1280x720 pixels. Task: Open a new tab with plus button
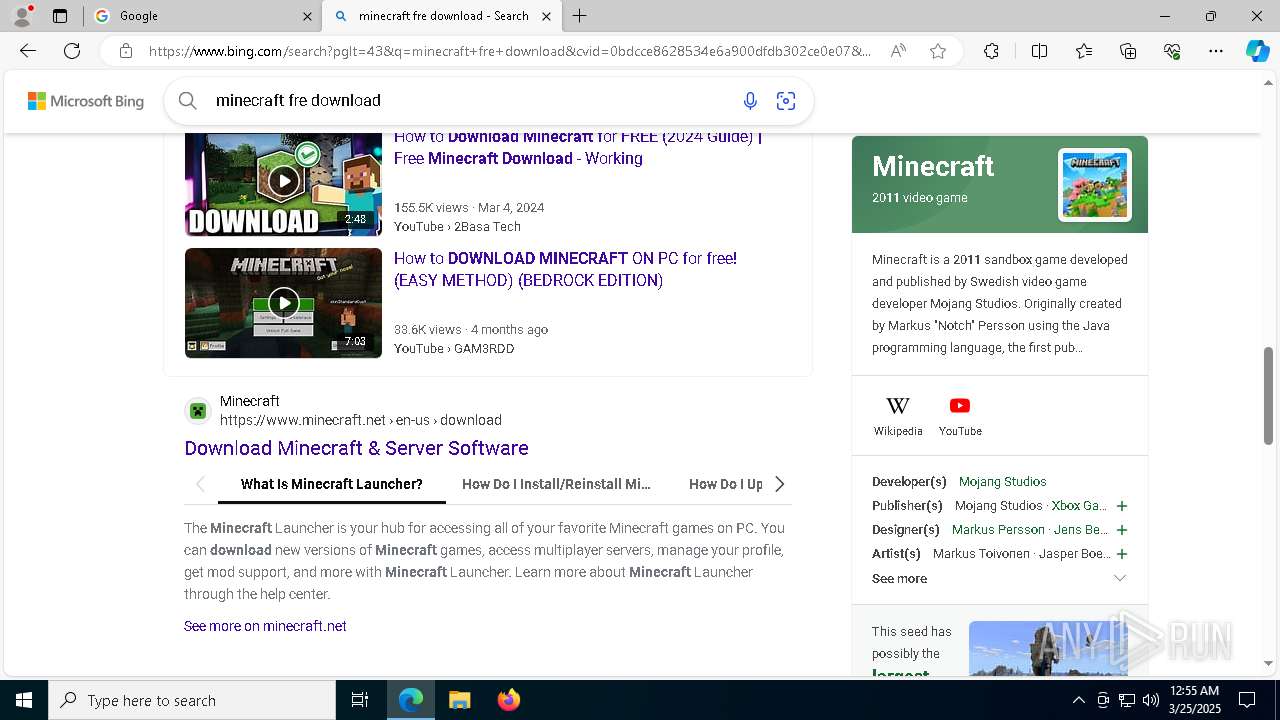[580, 16]
